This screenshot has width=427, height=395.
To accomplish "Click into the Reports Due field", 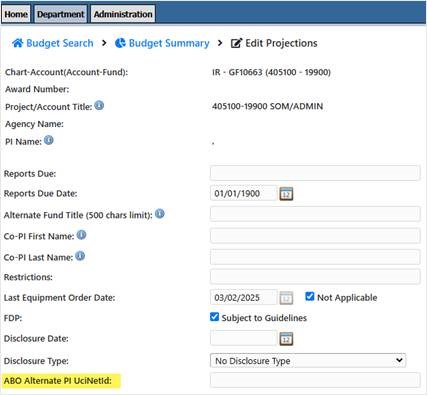I will coord(315,173).
